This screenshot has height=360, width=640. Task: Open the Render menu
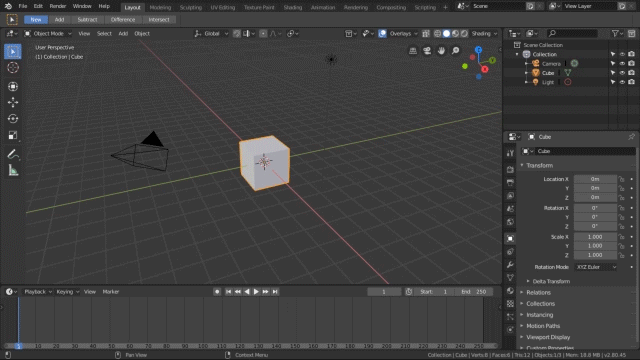point(58,6)
